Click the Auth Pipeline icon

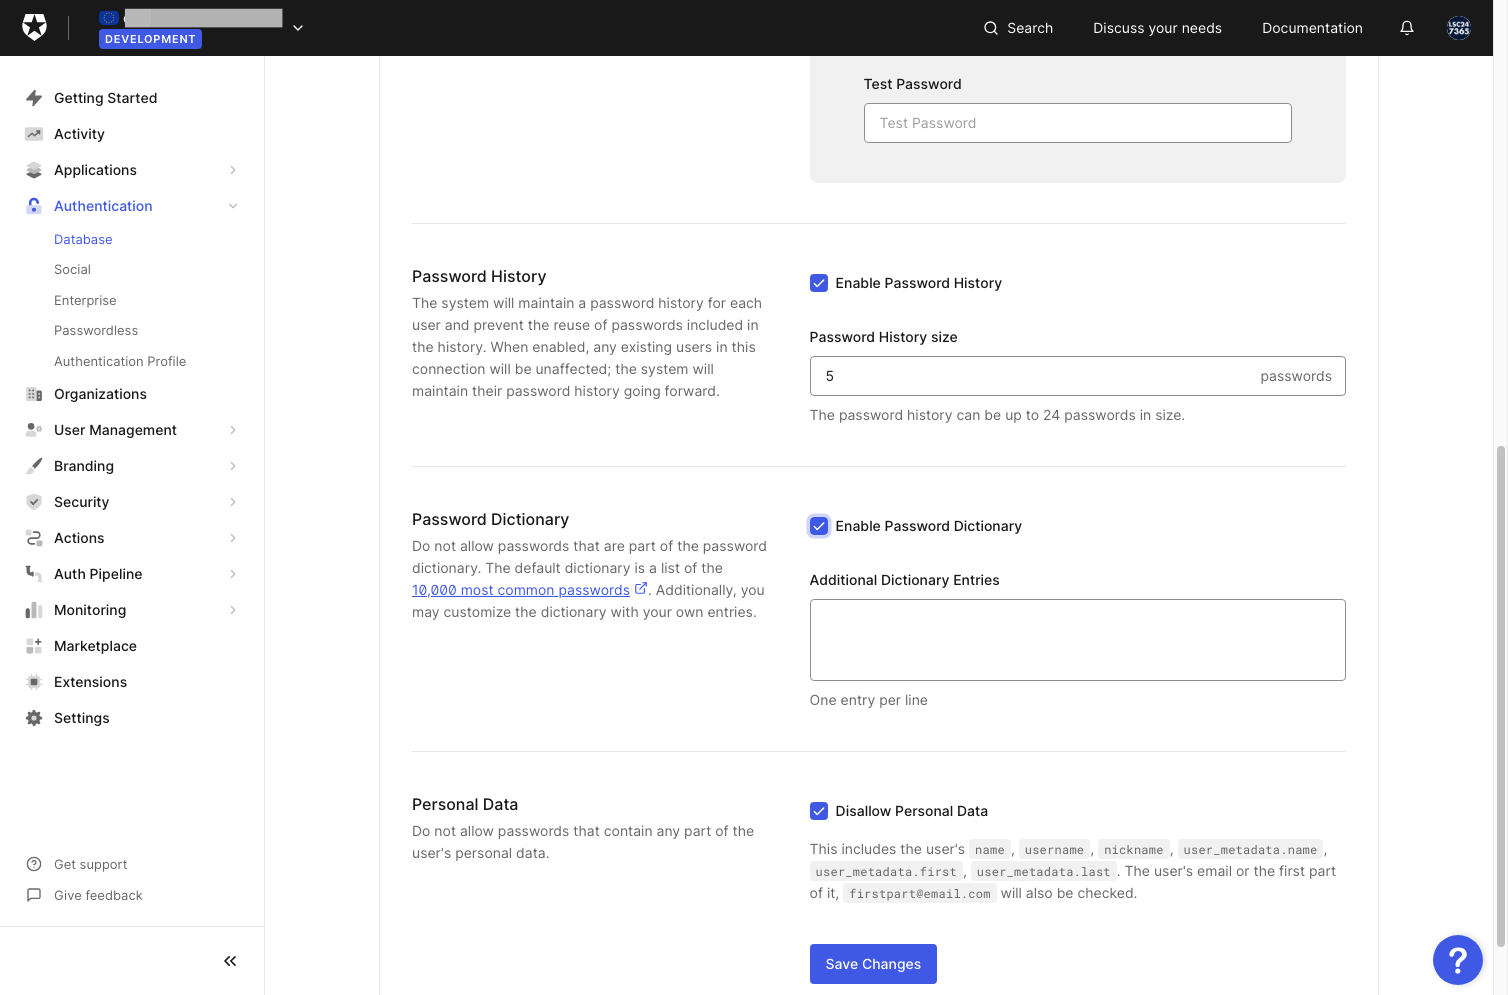pyautogui.click(x=34, y=574)
